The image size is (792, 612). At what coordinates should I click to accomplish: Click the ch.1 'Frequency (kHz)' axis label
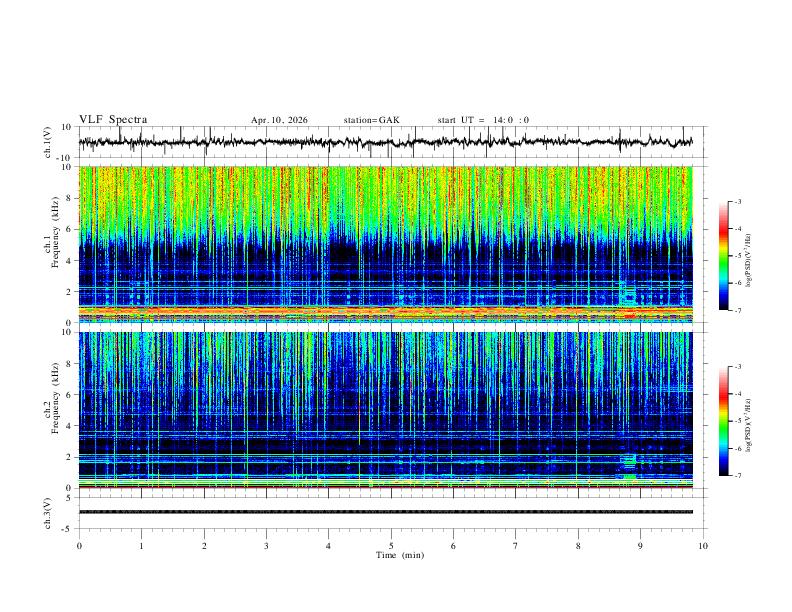[56, 232]
